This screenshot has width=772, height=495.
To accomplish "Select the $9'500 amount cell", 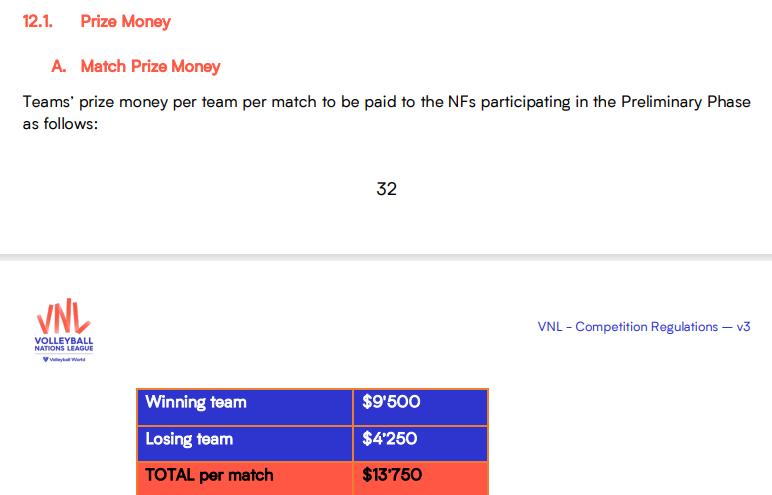I will pos(420,407).
